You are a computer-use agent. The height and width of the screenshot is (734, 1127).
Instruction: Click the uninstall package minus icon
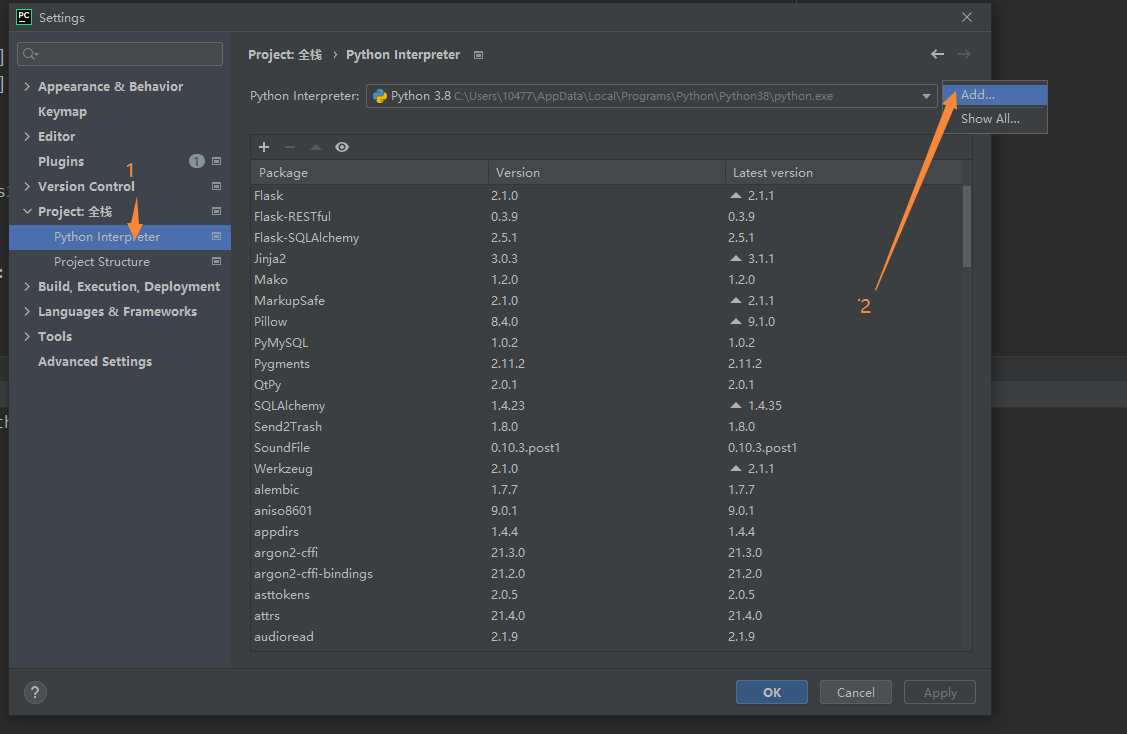coord(290,147)
